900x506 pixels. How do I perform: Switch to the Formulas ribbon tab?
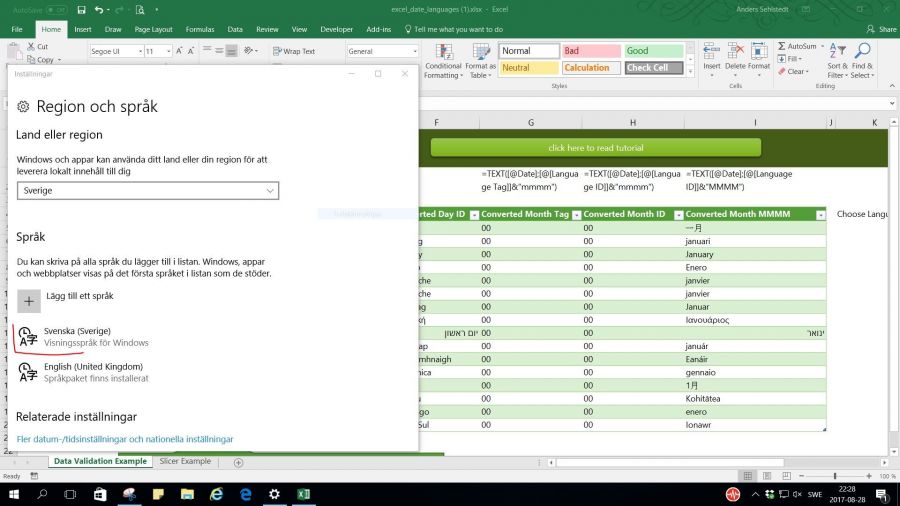(200, 29)
